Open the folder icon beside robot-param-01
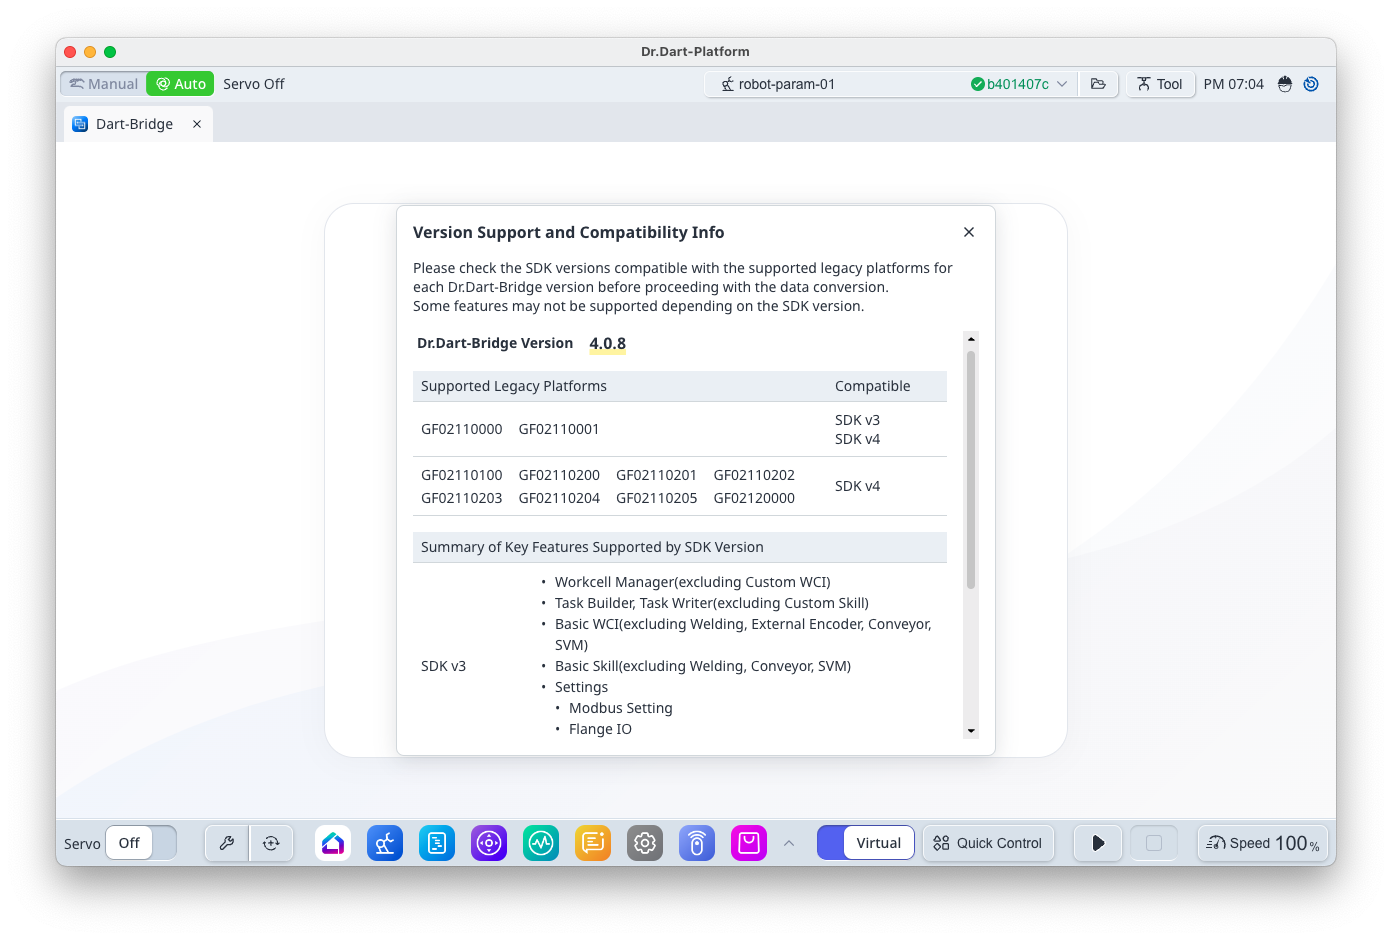Image resolution: width=1392 pixels, height=940 pixels. tap(1098, 84)
